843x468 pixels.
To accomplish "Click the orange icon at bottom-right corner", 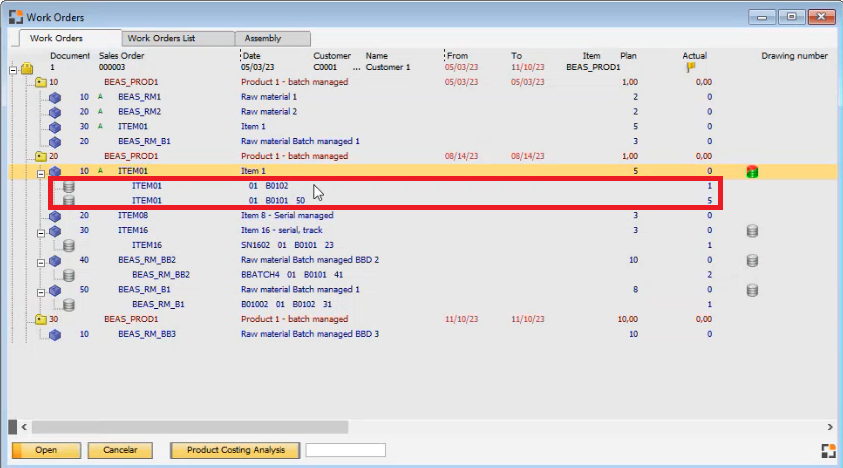I will pos(826,450).
